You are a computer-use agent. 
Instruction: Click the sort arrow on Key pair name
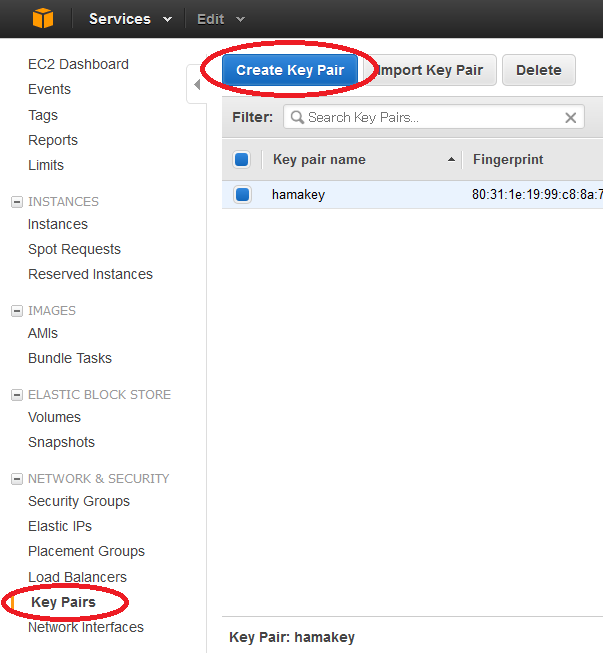(x=451, y=160)
